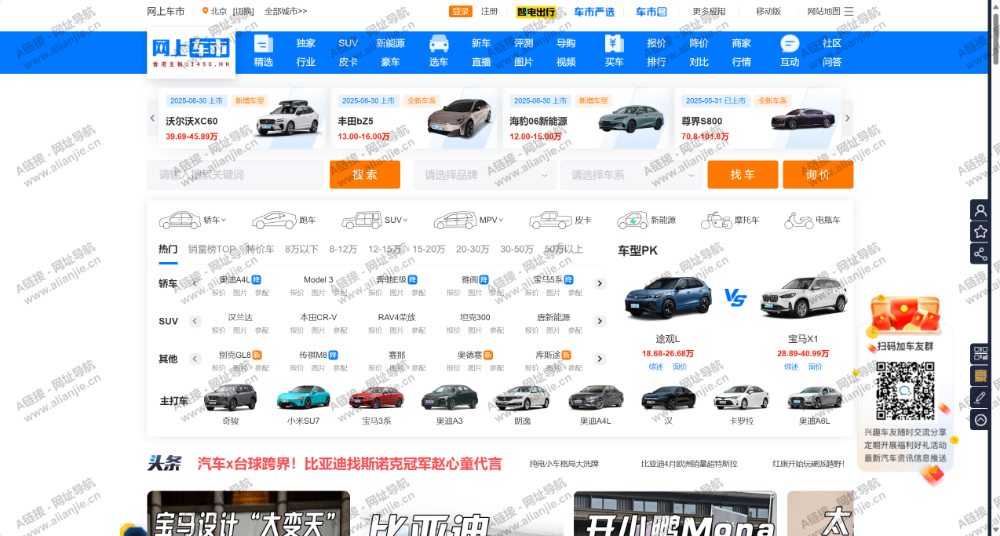
Task: Open the 车市严选 link
Action: pos(594,11)
